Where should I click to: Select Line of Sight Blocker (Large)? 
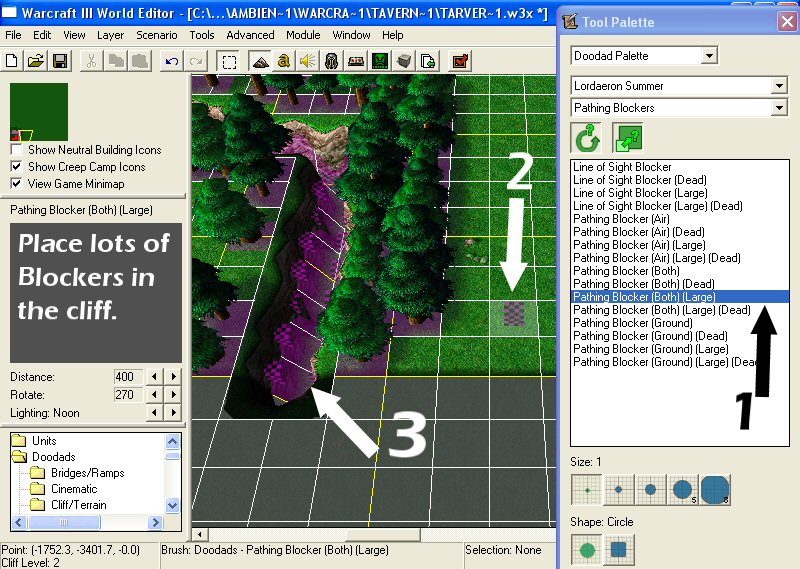[x=640, y=193]
